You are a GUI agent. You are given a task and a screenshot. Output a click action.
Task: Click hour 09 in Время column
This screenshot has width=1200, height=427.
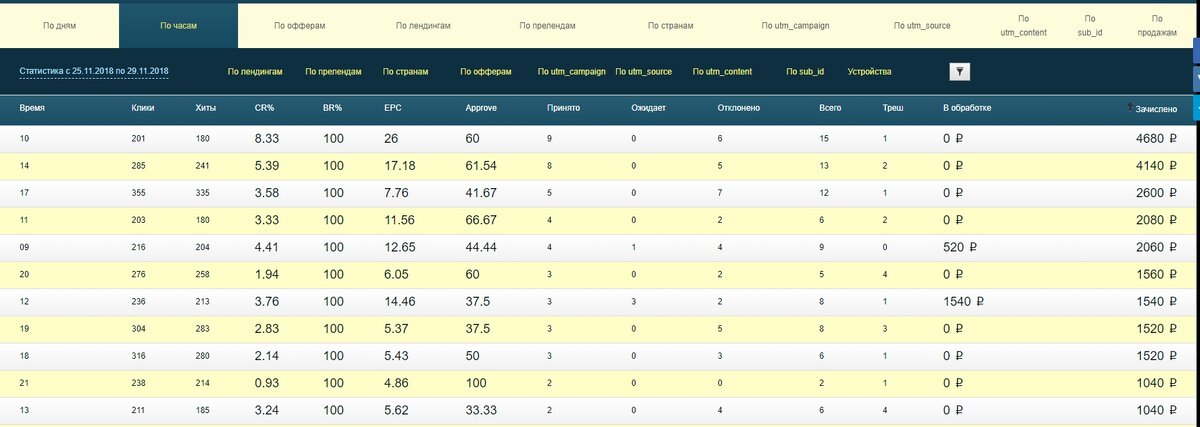pyautogui.click(x=26, y=246)
